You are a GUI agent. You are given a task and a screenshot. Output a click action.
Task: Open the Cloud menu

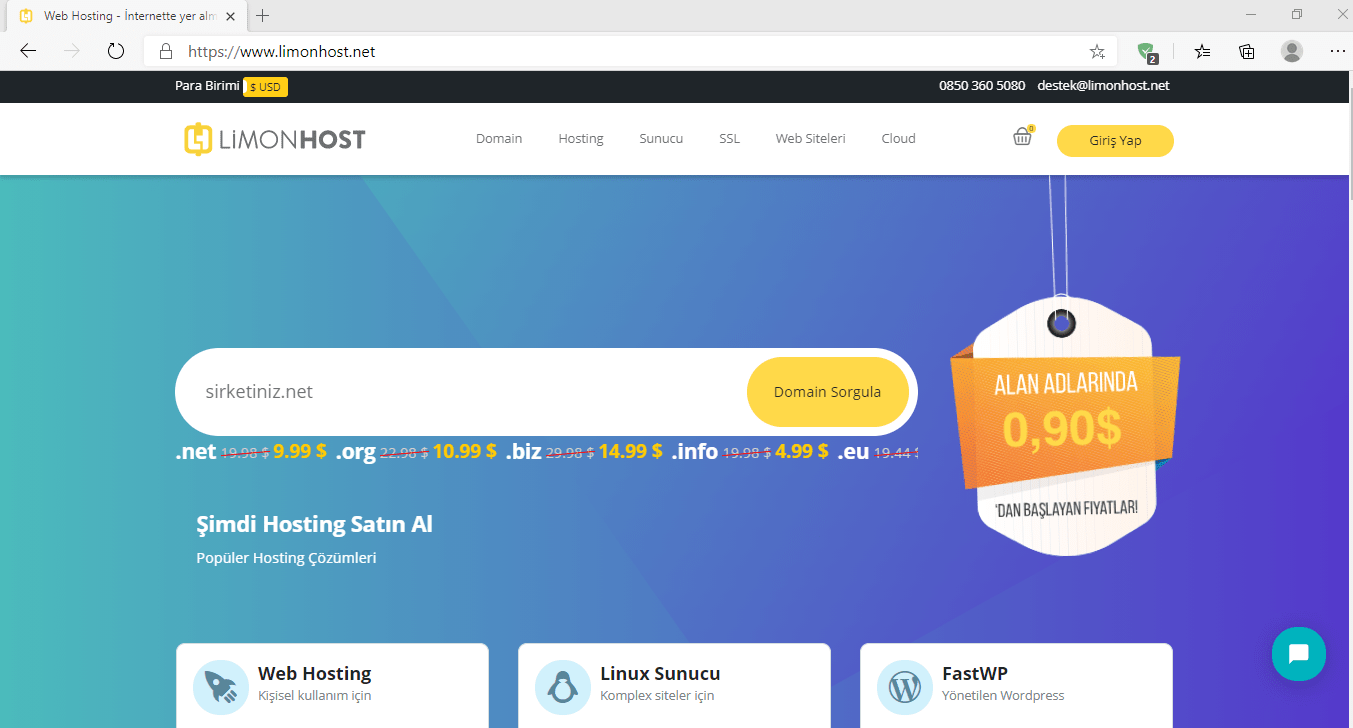tap(898, 139)
